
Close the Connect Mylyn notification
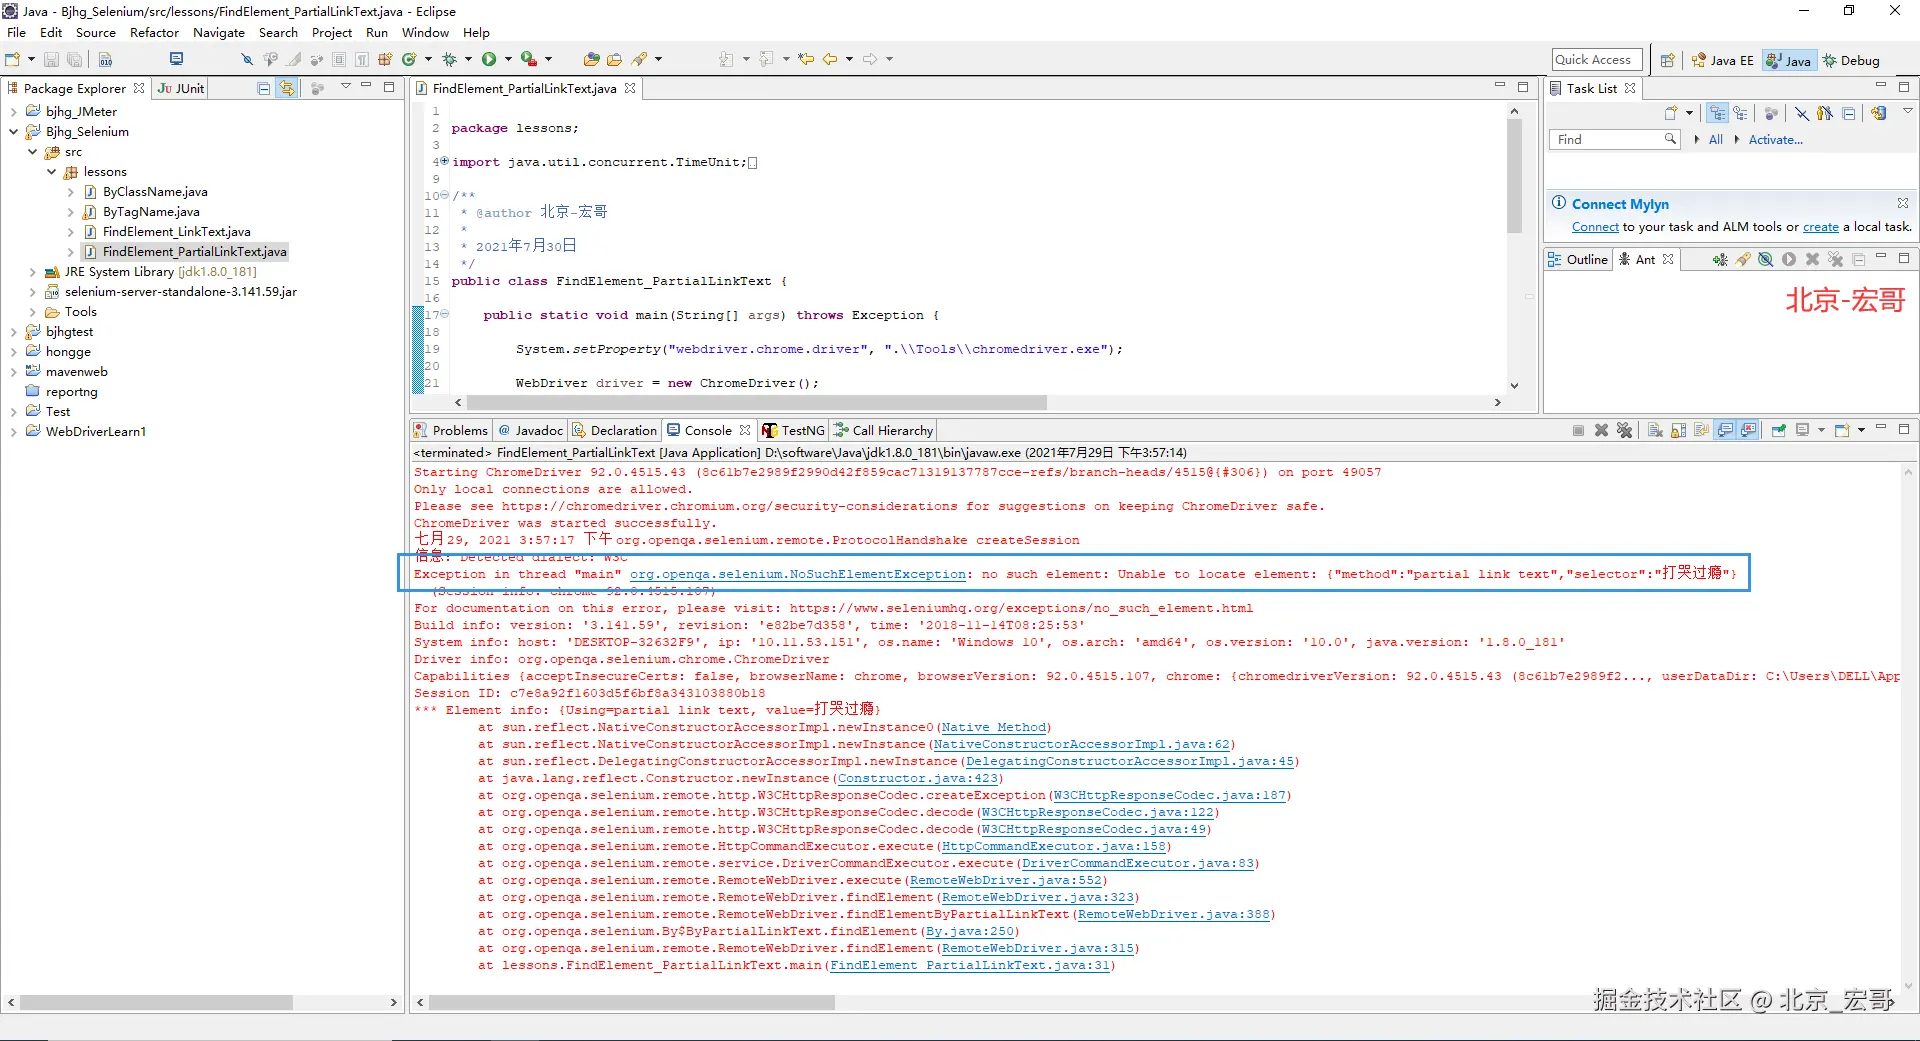1903,203
